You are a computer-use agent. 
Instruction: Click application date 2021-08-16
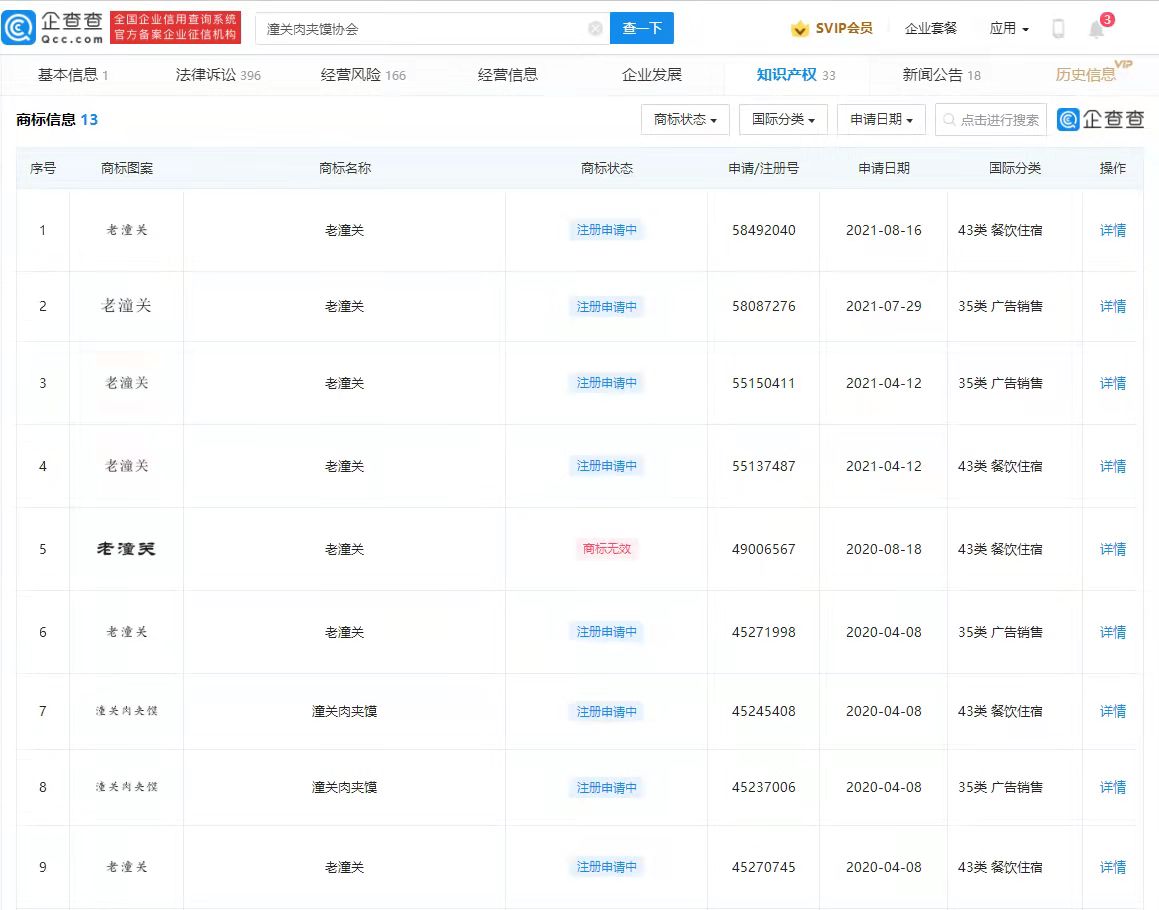click(x=884, y=230)
